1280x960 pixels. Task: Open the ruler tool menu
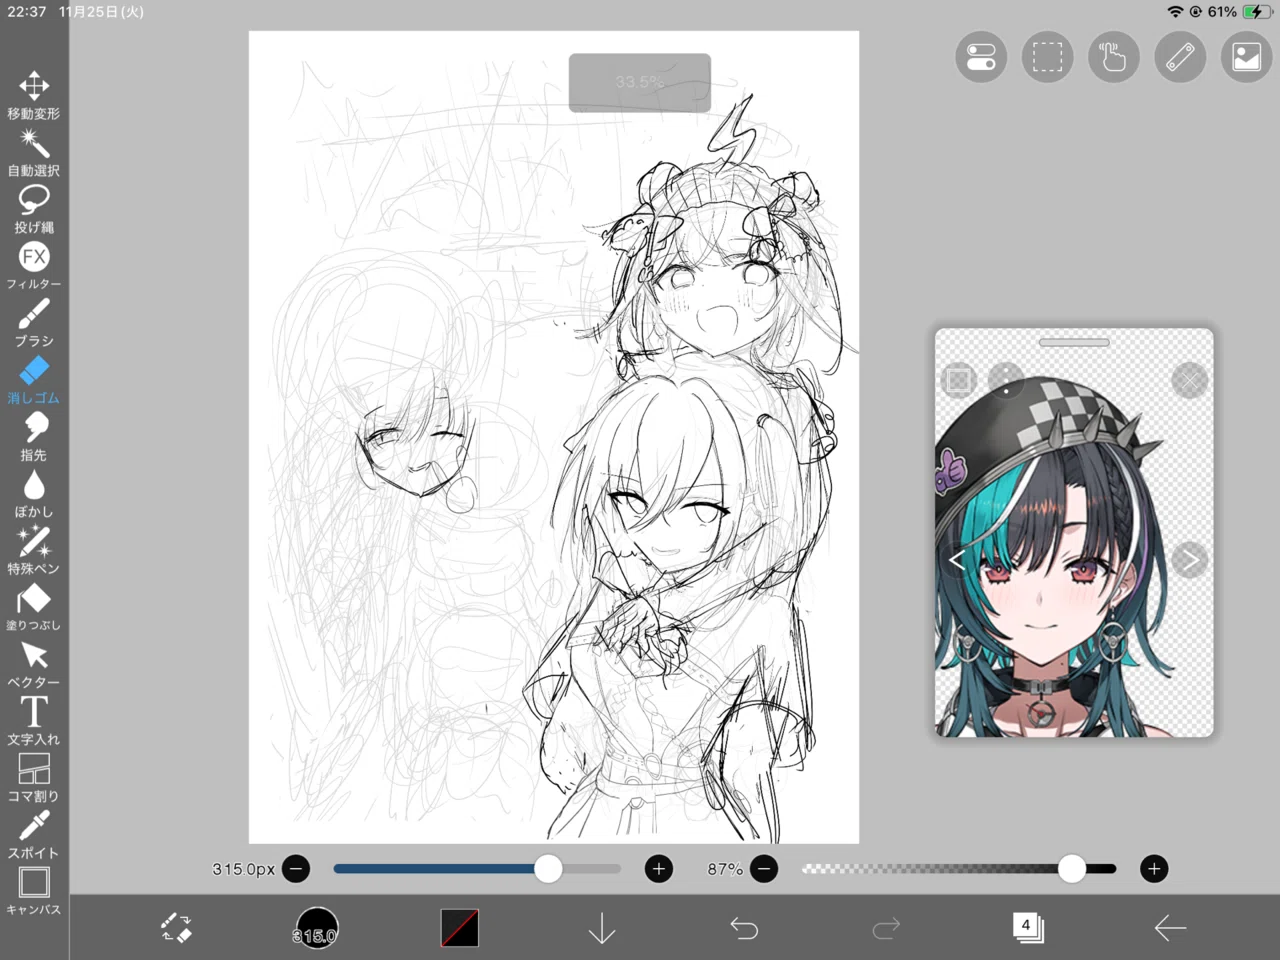tap(1180, 57)
